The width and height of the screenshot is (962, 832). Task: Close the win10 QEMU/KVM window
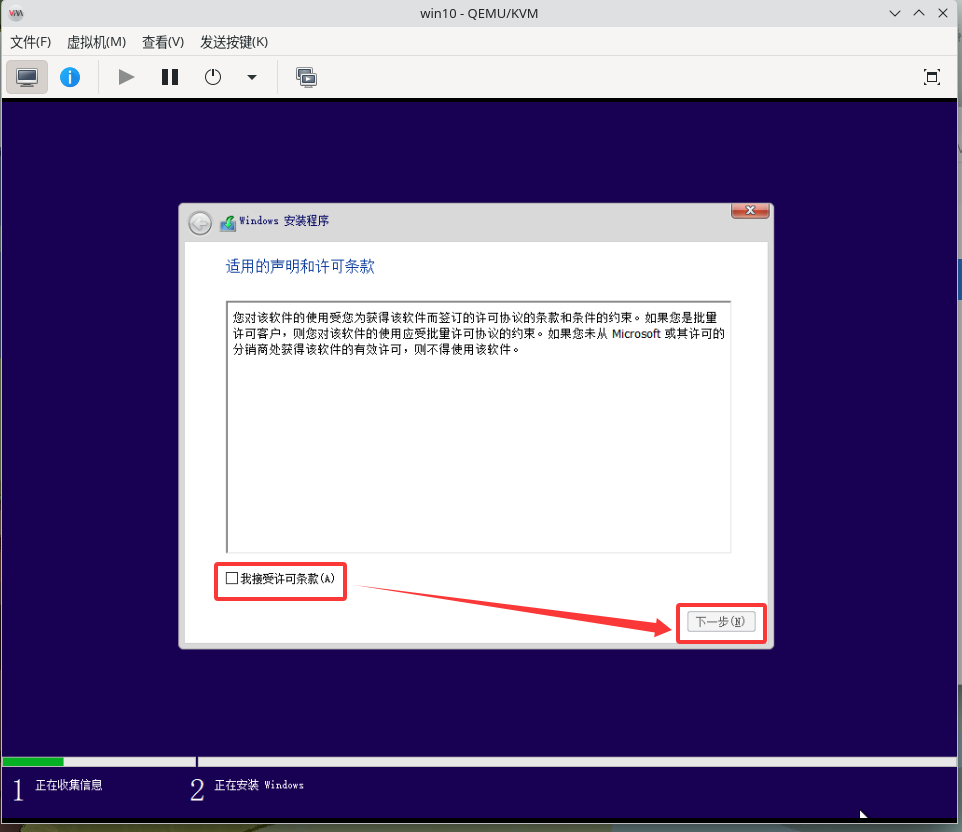point(943,13)
